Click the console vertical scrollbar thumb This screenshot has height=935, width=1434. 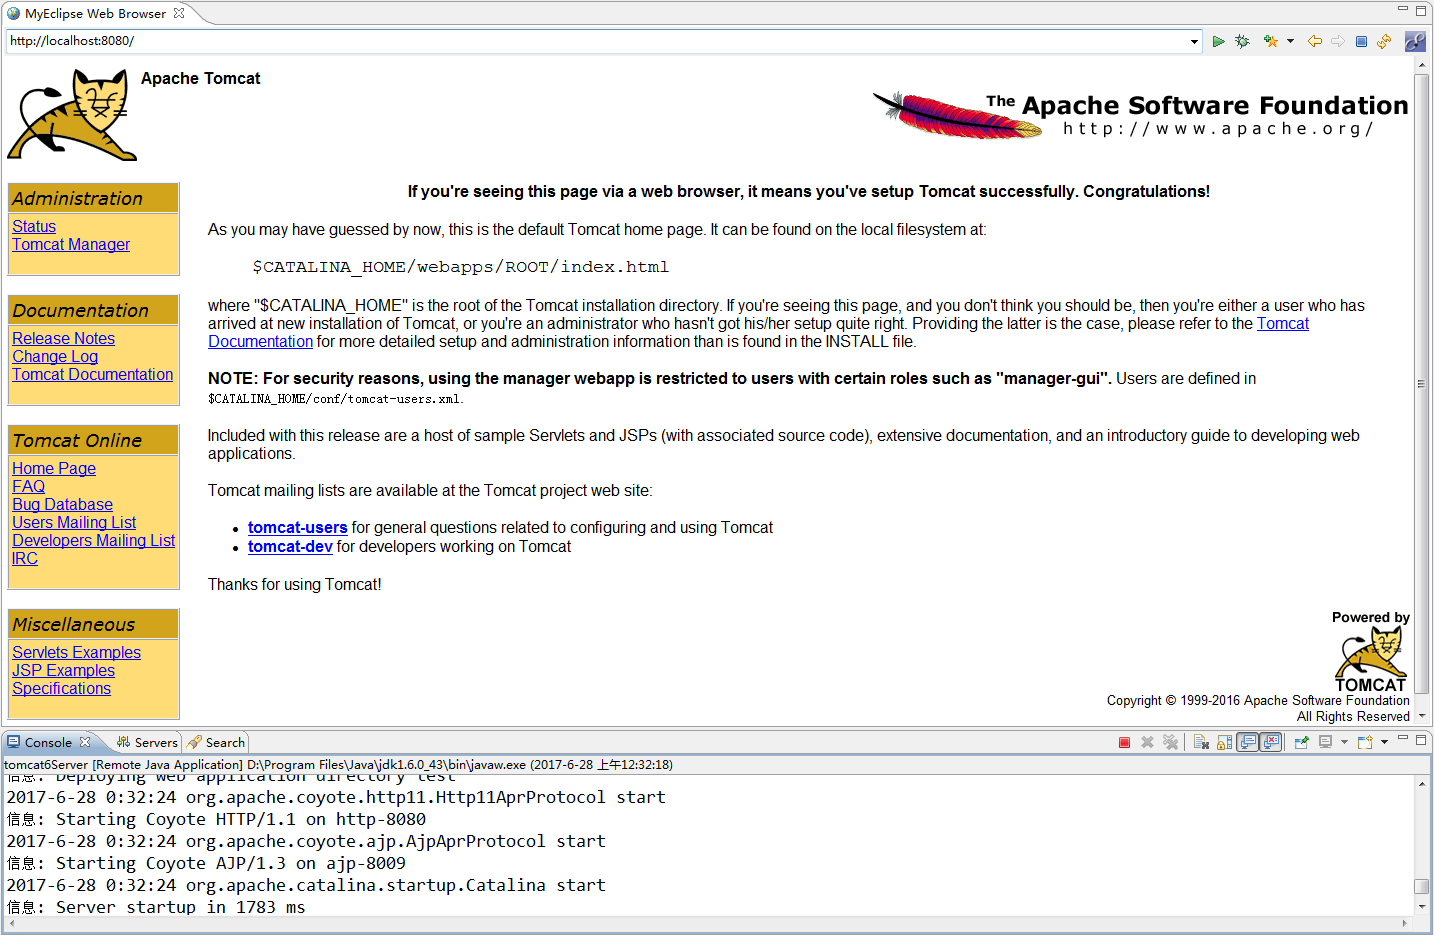tap(1421, 886)
